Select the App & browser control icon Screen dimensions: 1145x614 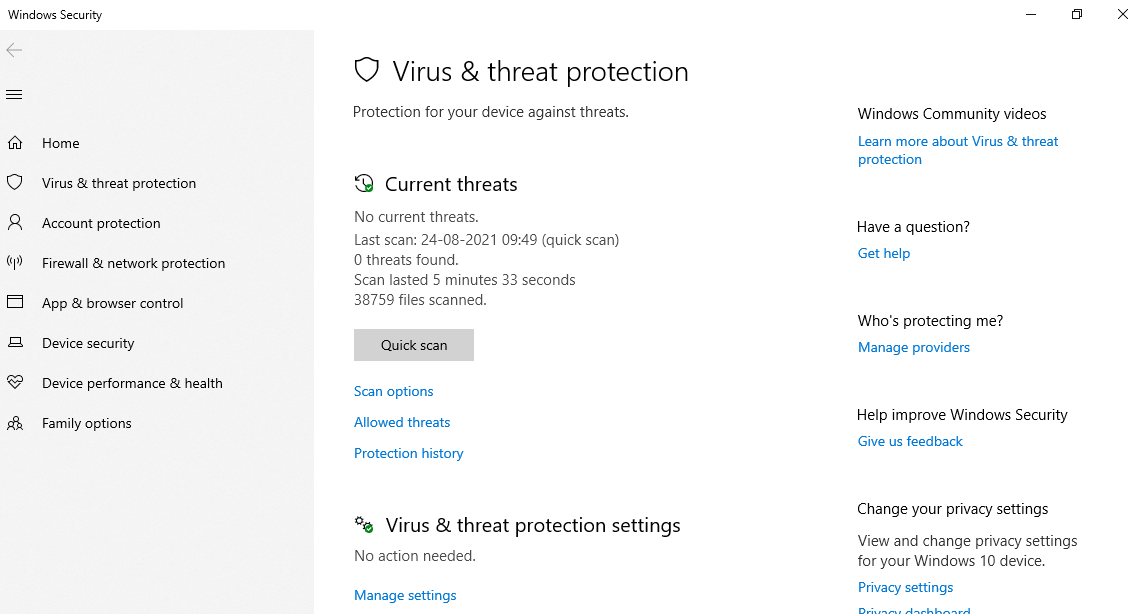tap(15, 303)
